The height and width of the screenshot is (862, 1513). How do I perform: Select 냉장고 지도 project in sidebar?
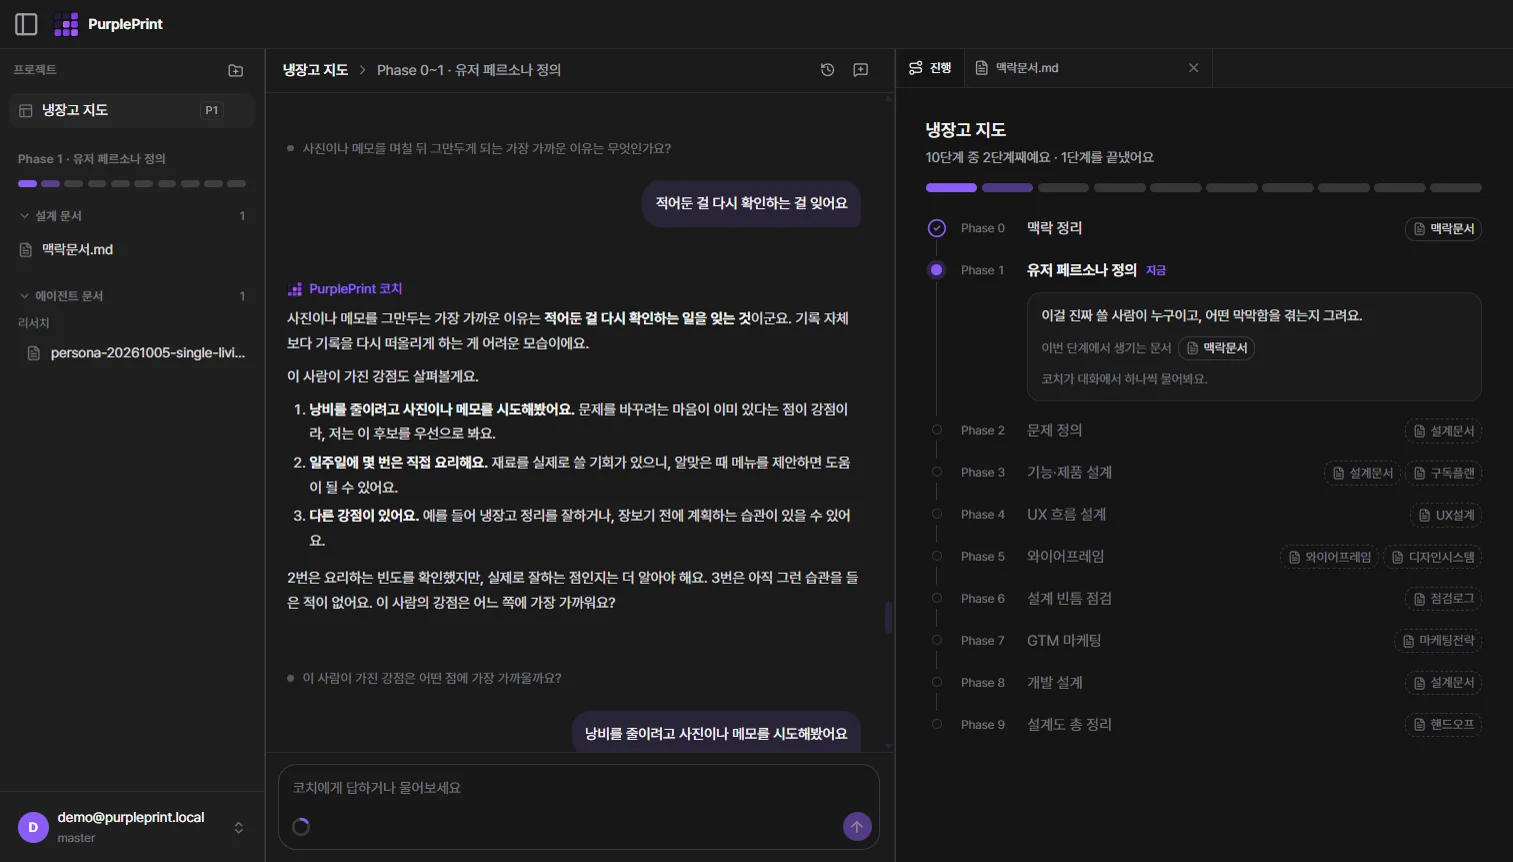(x=132, y=110)
